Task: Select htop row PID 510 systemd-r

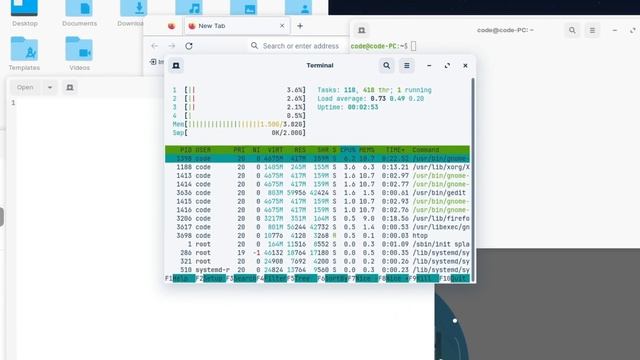Action: [317, 270]
